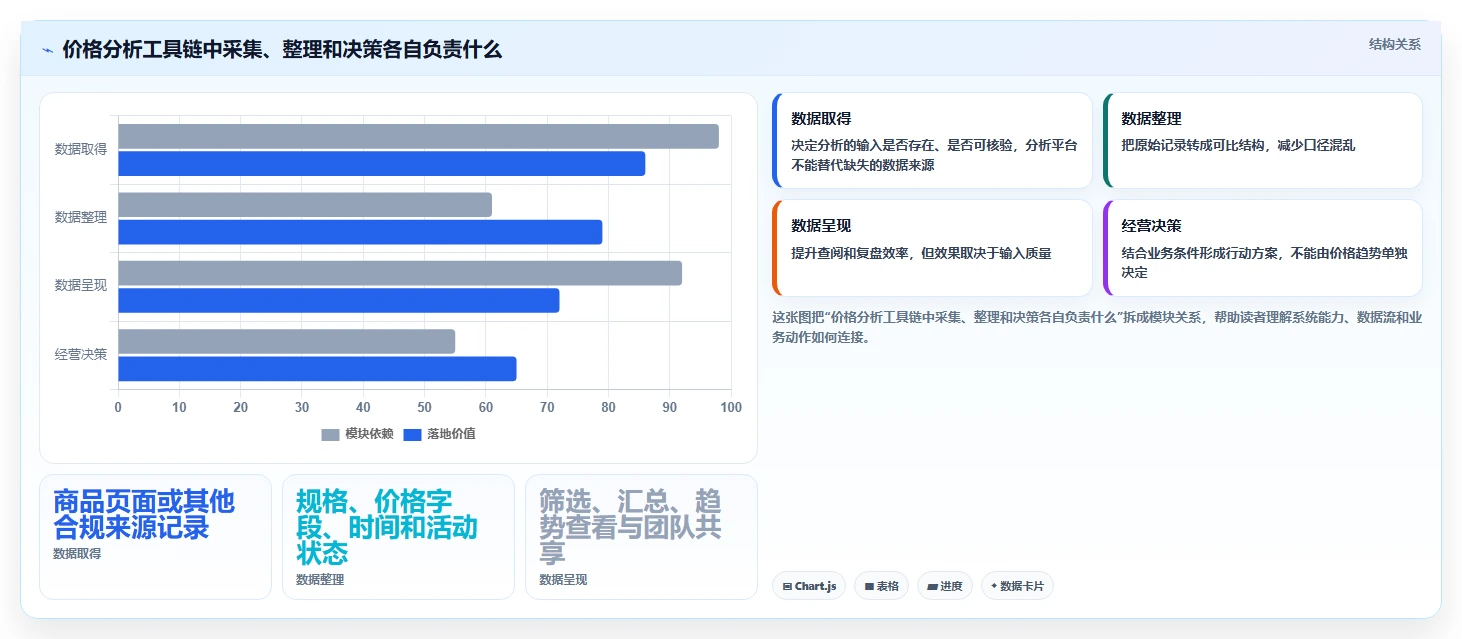Screen dimensions: 1462x639
Task: Click the blue 落地价值 bar for 数据整理
Action: coord(360,232)
